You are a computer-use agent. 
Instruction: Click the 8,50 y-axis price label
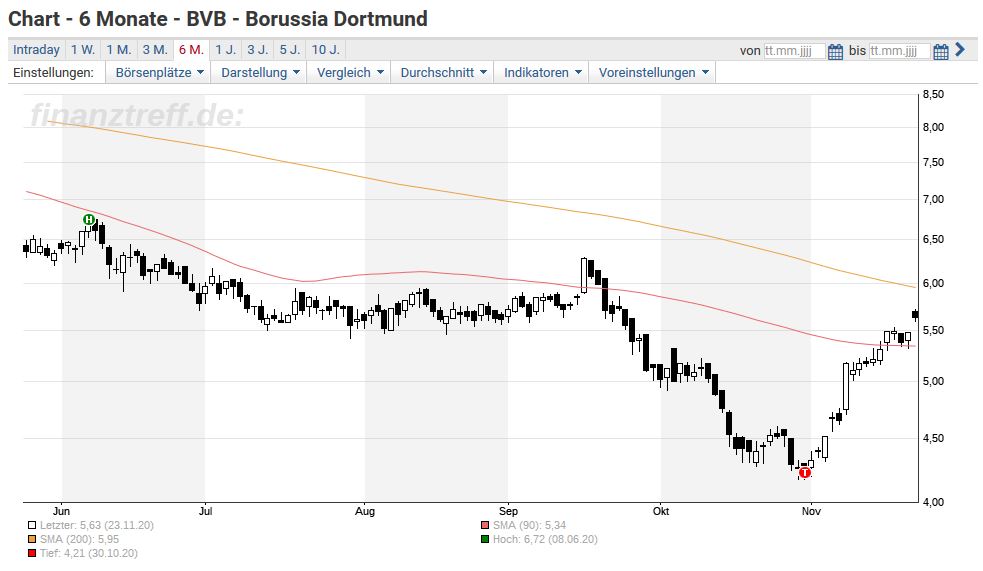[933, 95]
